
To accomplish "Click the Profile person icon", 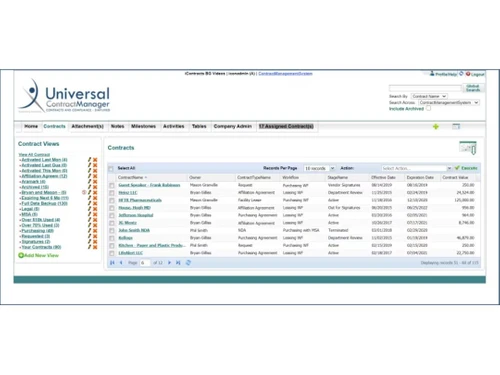I will pos(432,73).
